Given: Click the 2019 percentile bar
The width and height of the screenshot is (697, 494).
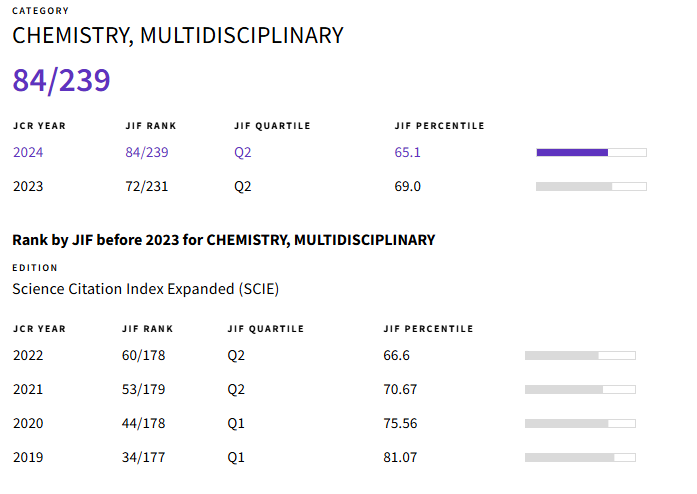Looking at the screenshot, I should (580, 457).
